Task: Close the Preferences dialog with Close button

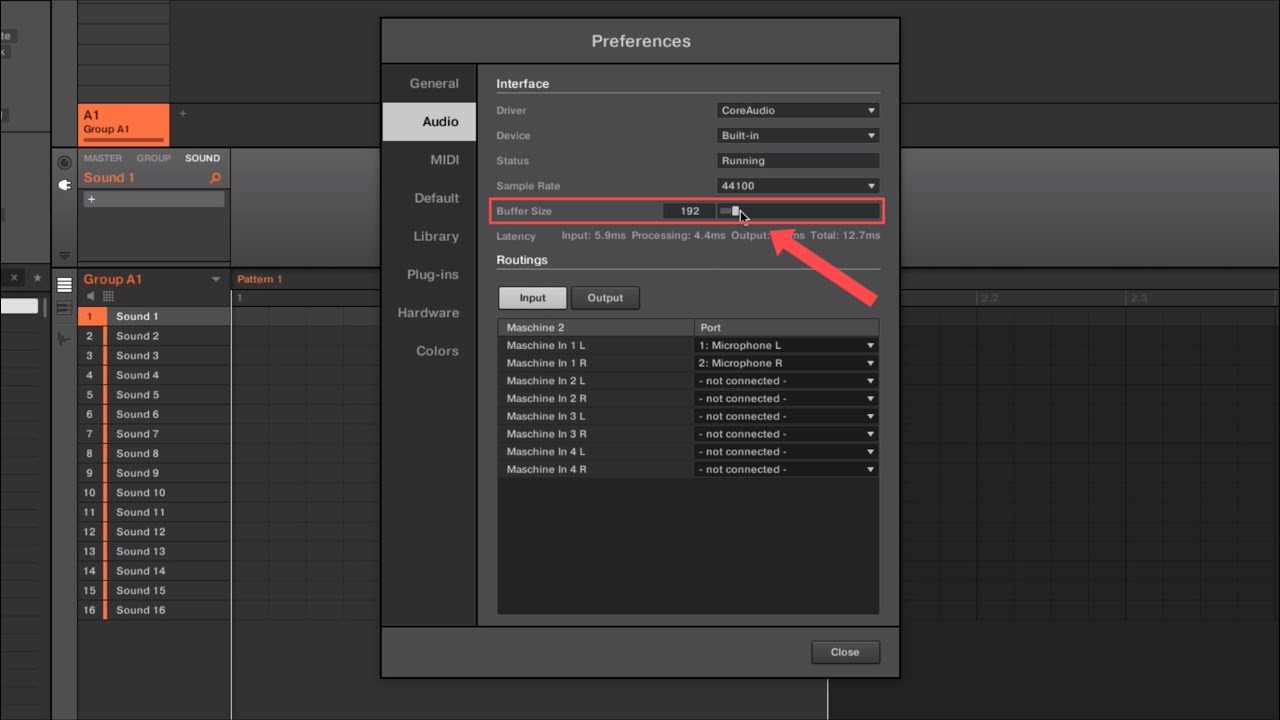Action: click(845, 652)
